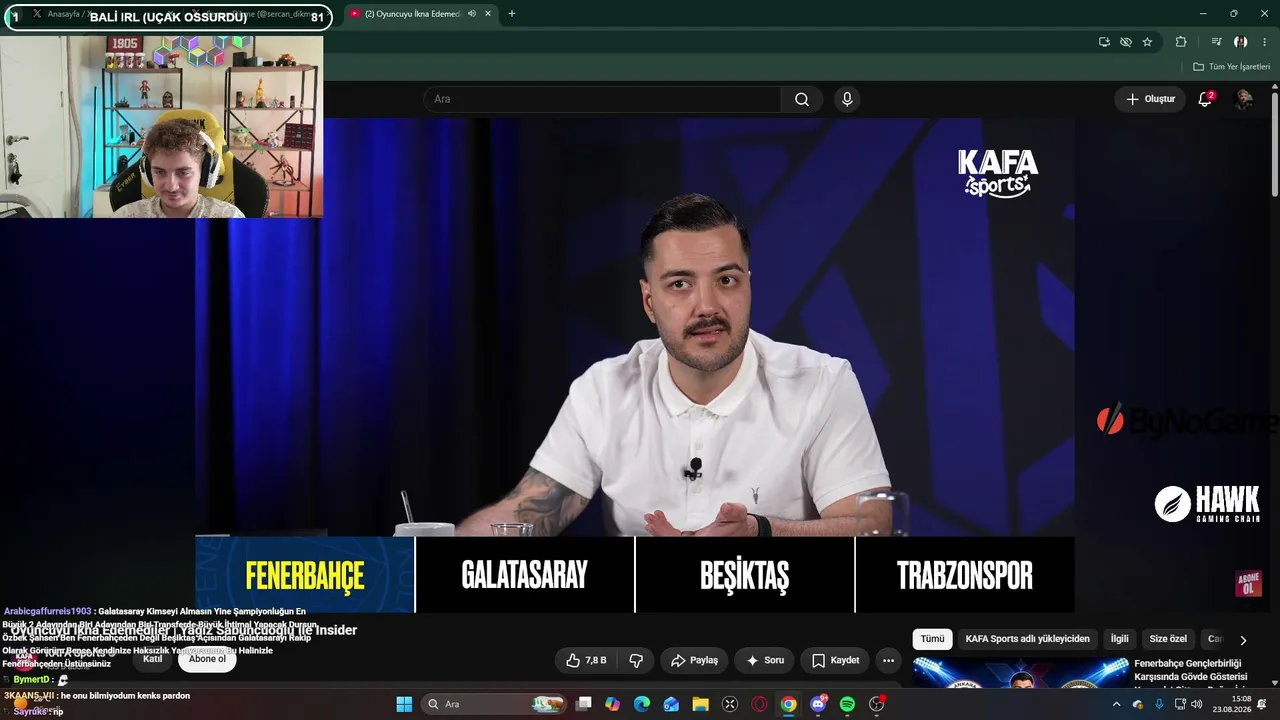Screen dimensions: 1280x720
Task: Click the Abone ol subscribe button
Action: (x=207, y=659)
